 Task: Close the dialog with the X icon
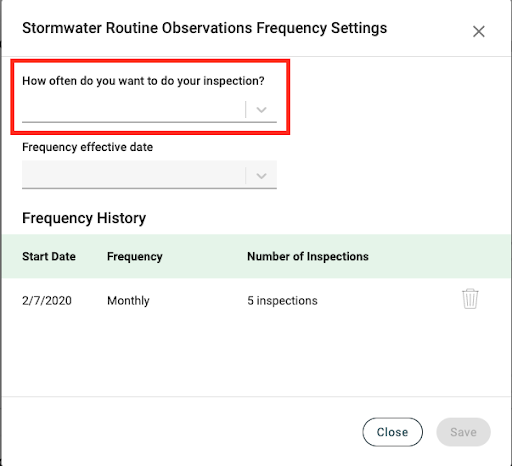click(479, 32)
